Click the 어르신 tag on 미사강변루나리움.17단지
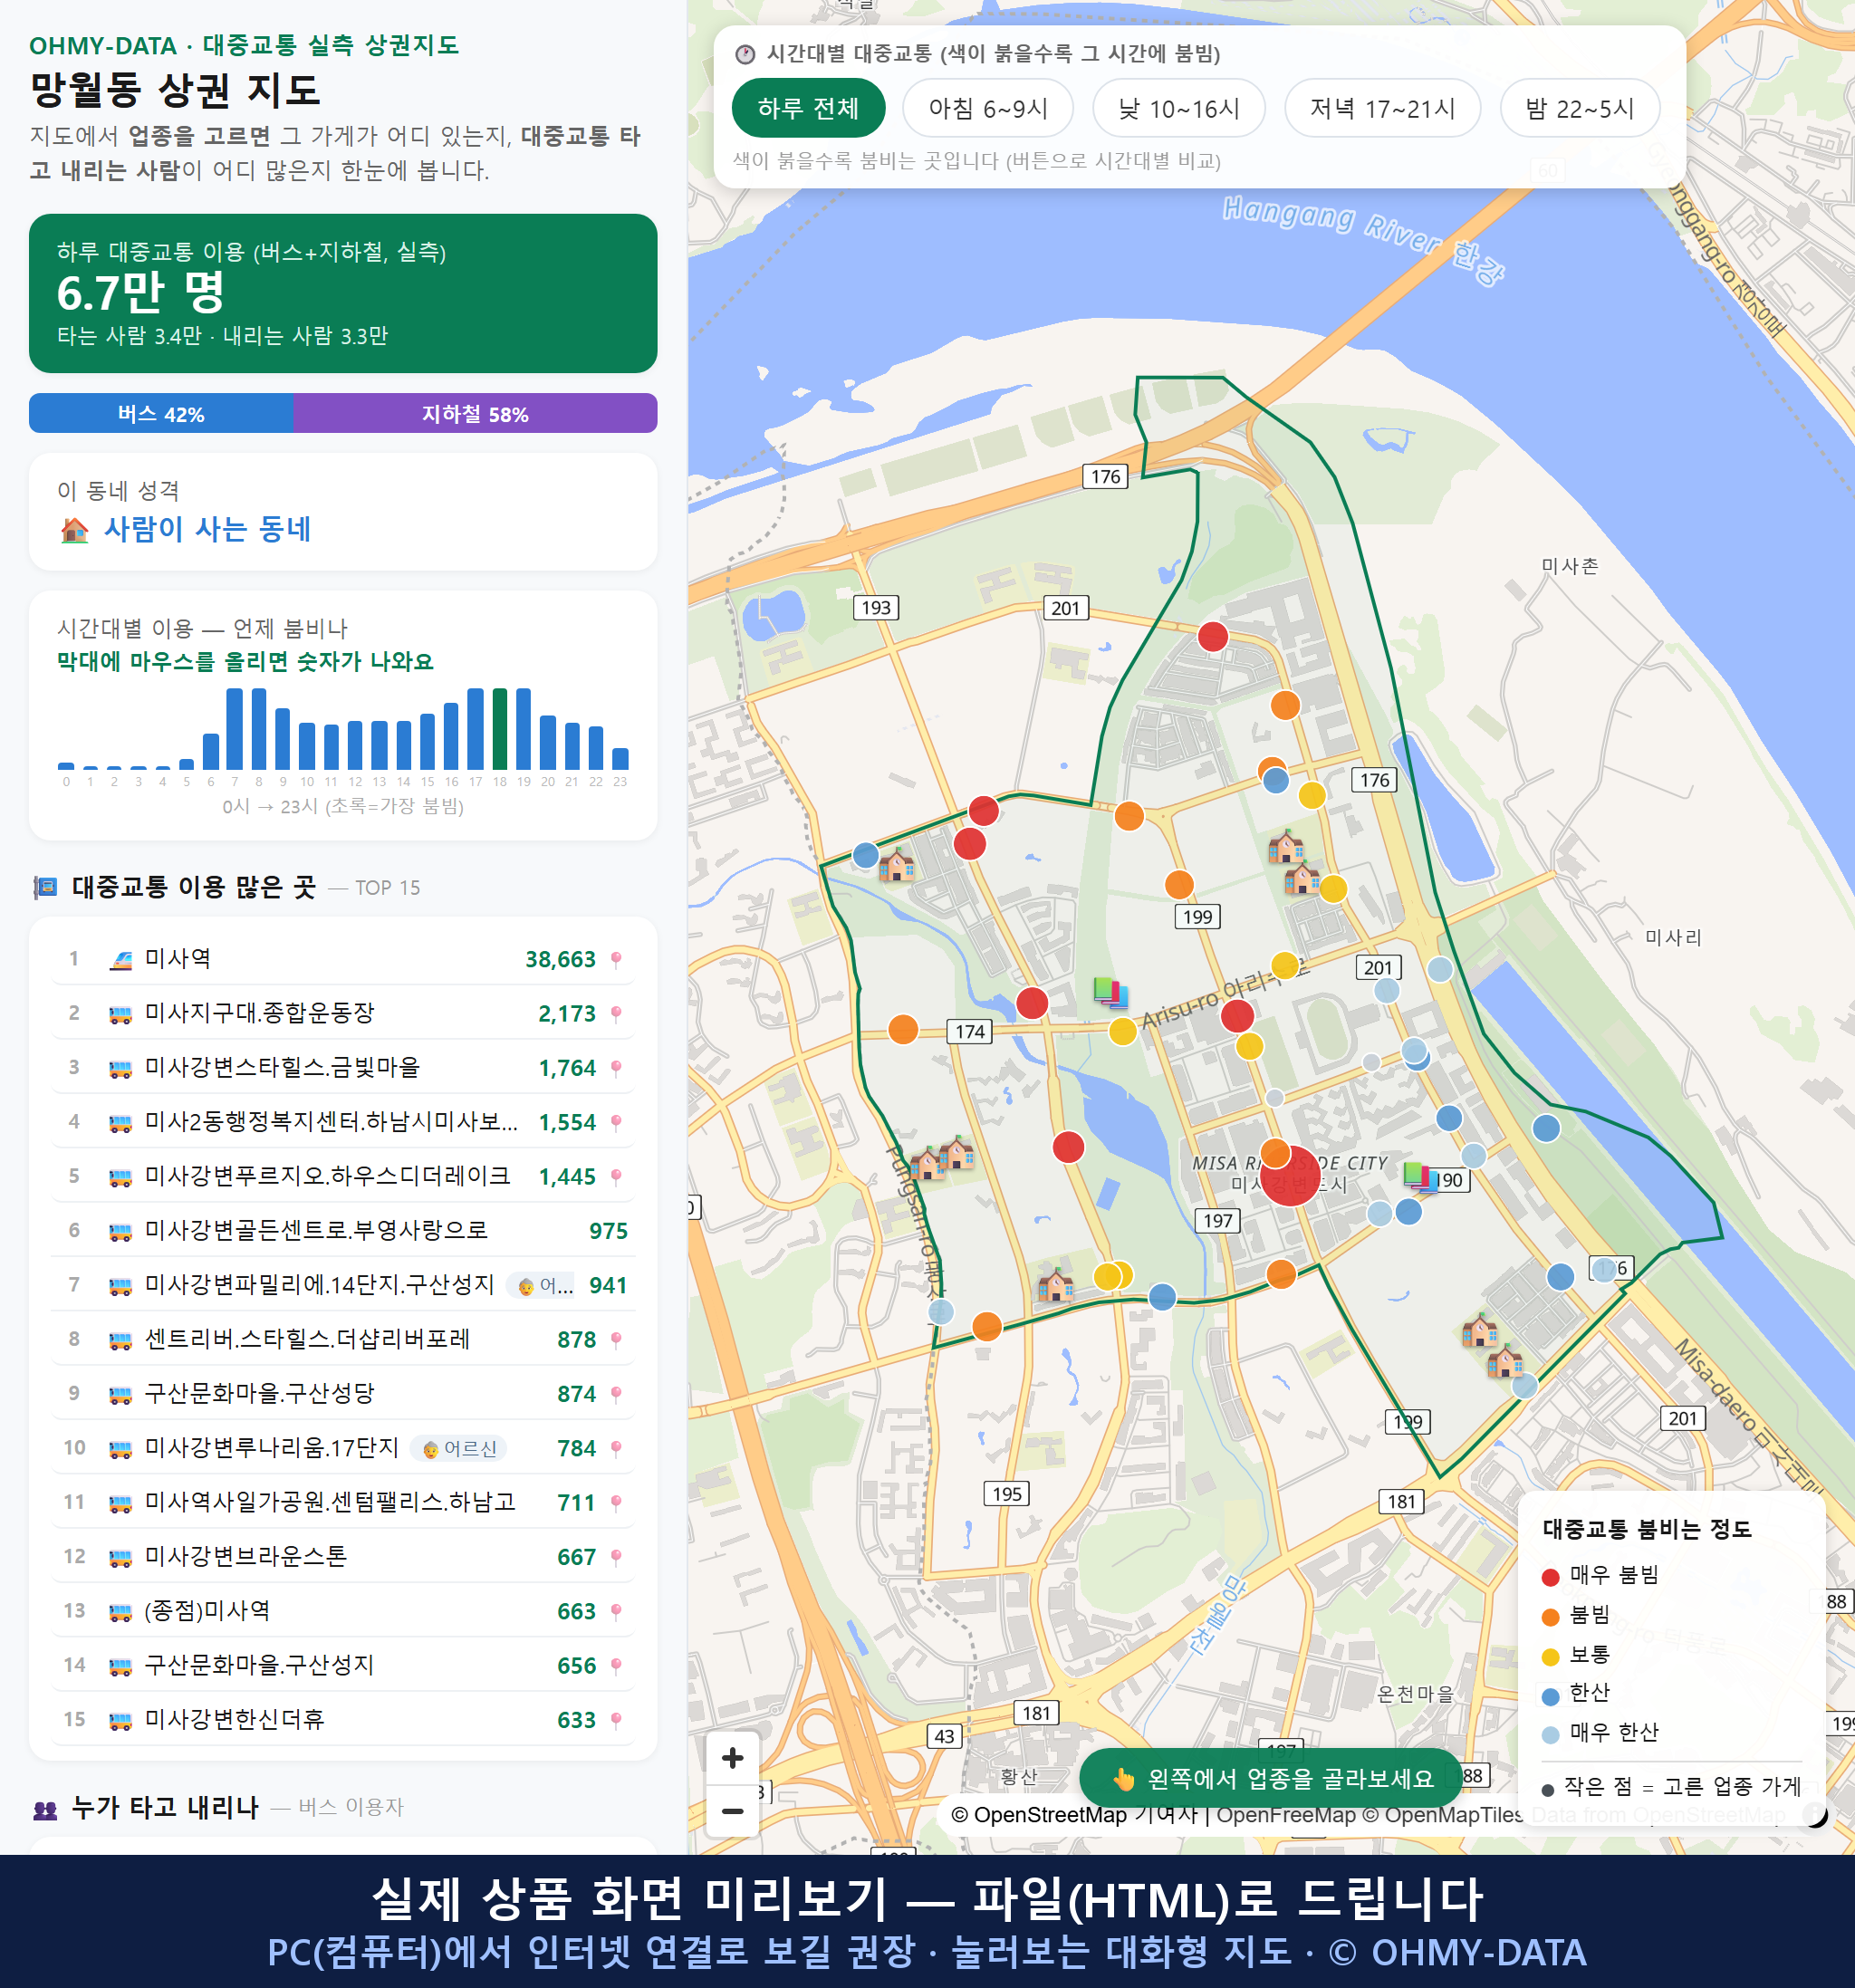This screenshot has width=1855, height=1988. coord(459,1448)
